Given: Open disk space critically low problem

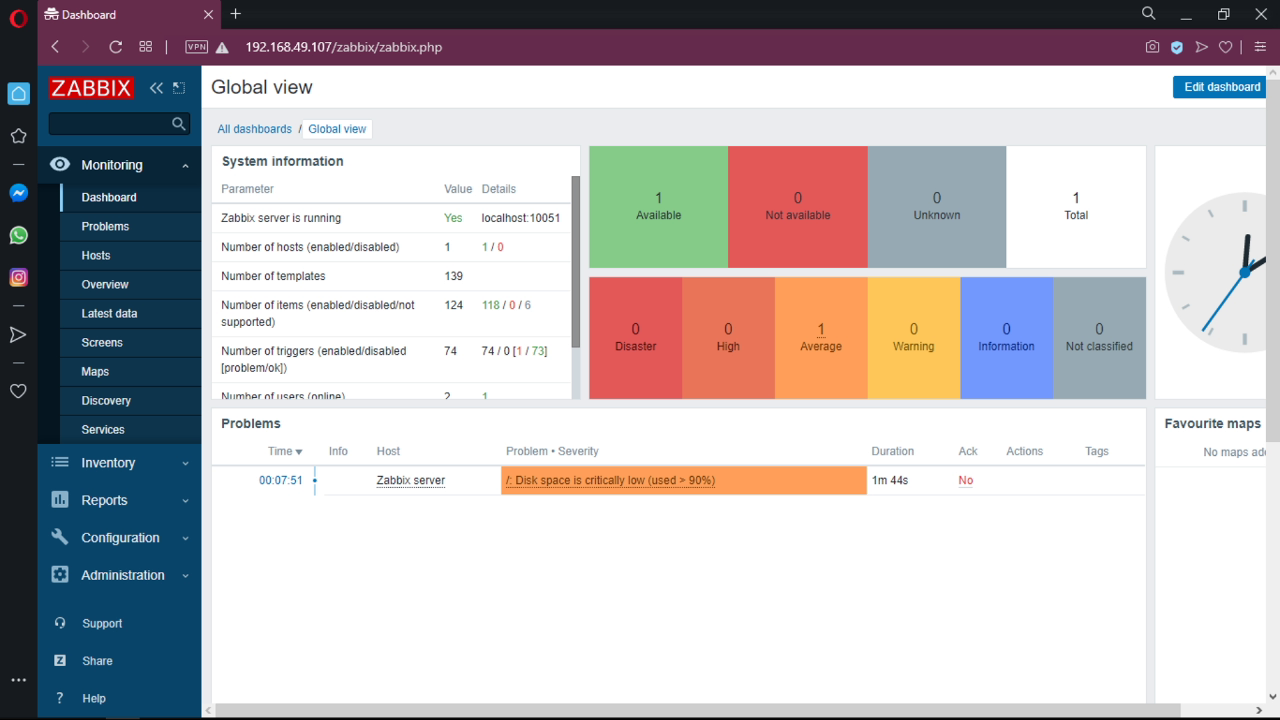Looking at the screenshot, I should tap(610, 480).
